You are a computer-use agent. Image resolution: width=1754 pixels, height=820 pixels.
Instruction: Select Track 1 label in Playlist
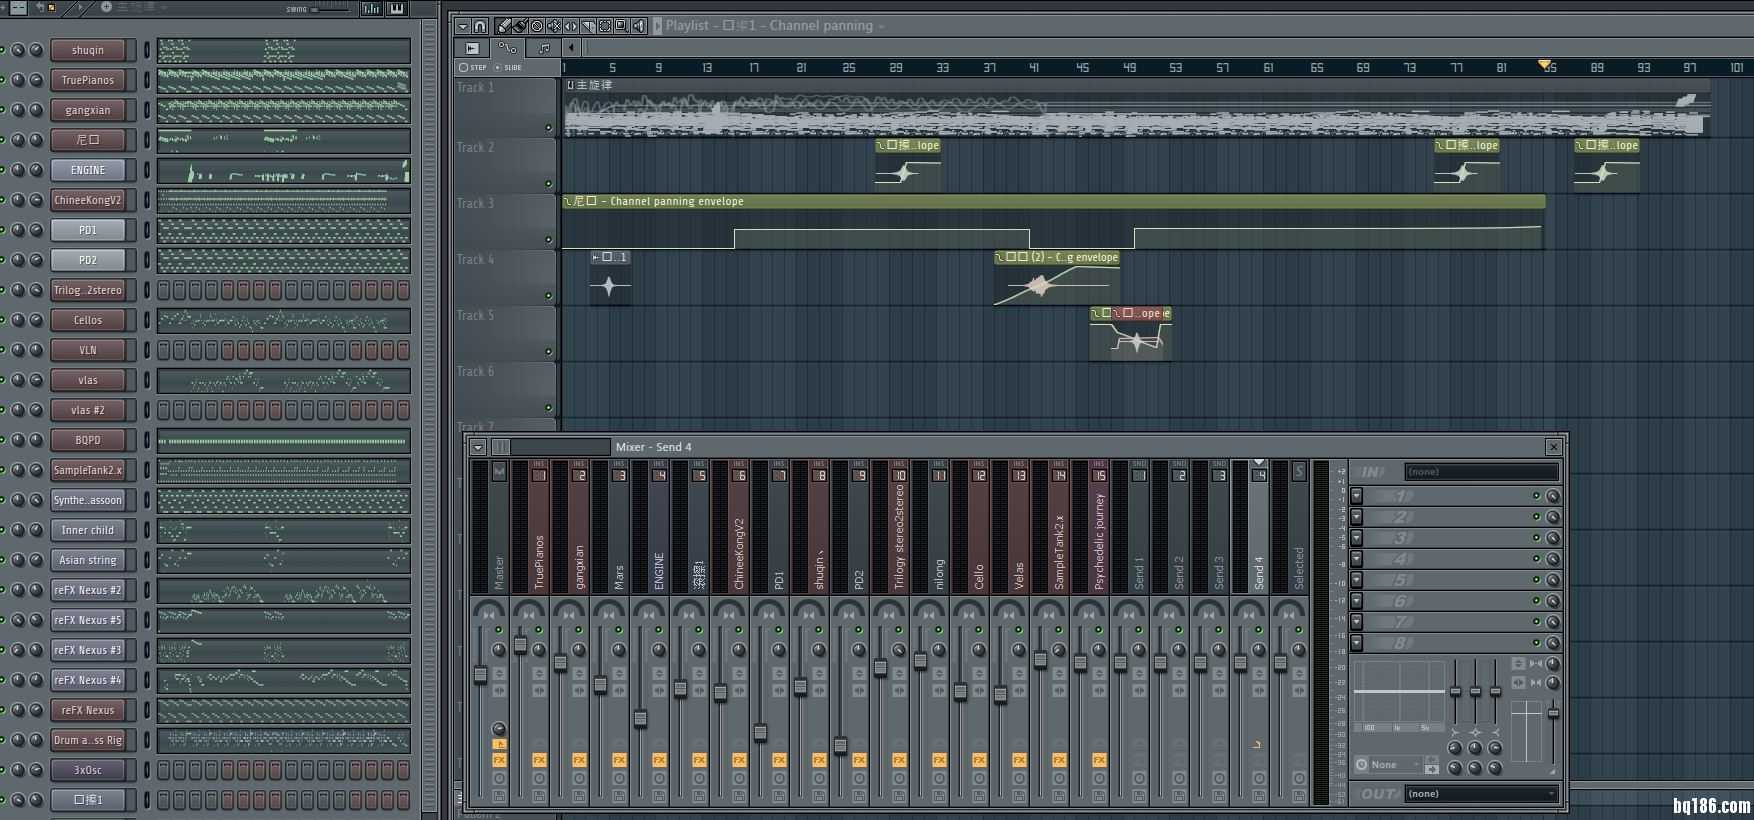[475, 88]
